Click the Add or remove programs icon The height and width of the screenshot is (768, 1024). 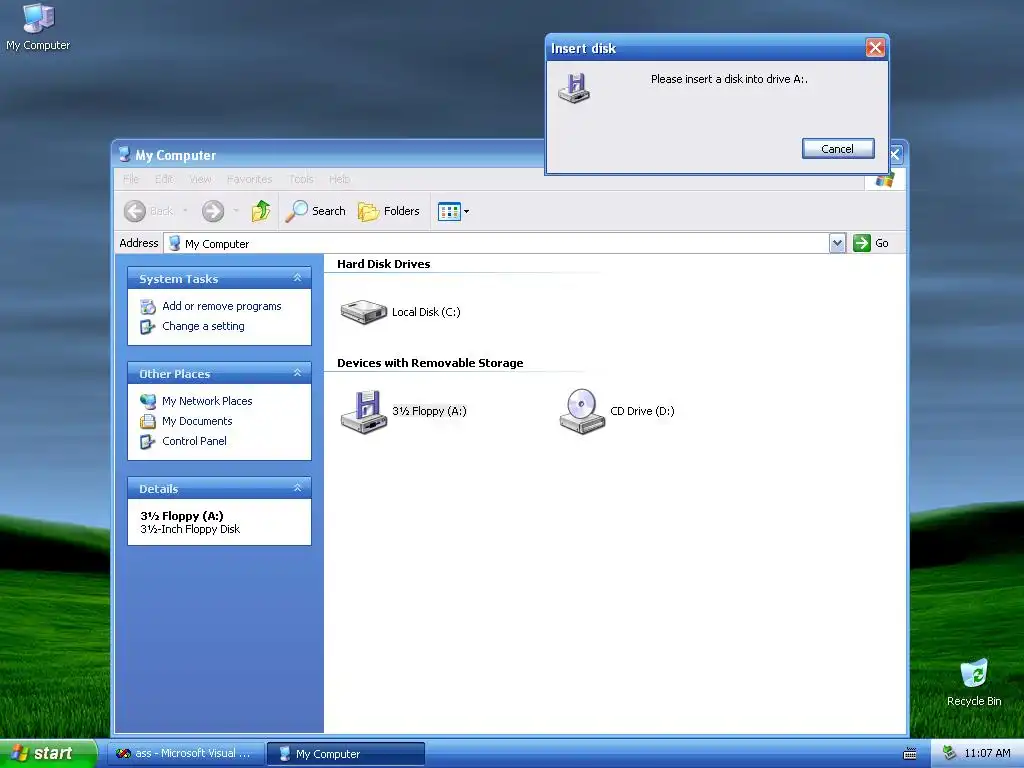(148, 306)
